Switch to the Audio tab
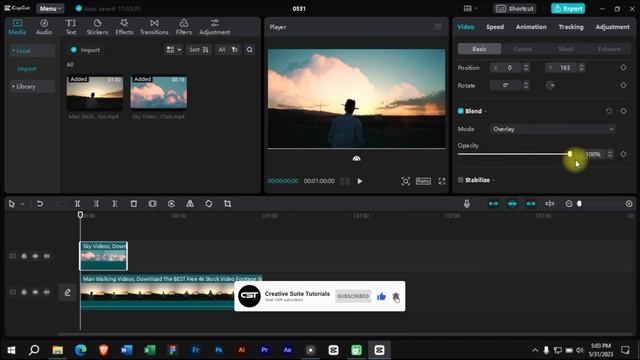 pyautogui.click(x=44, y=27)
